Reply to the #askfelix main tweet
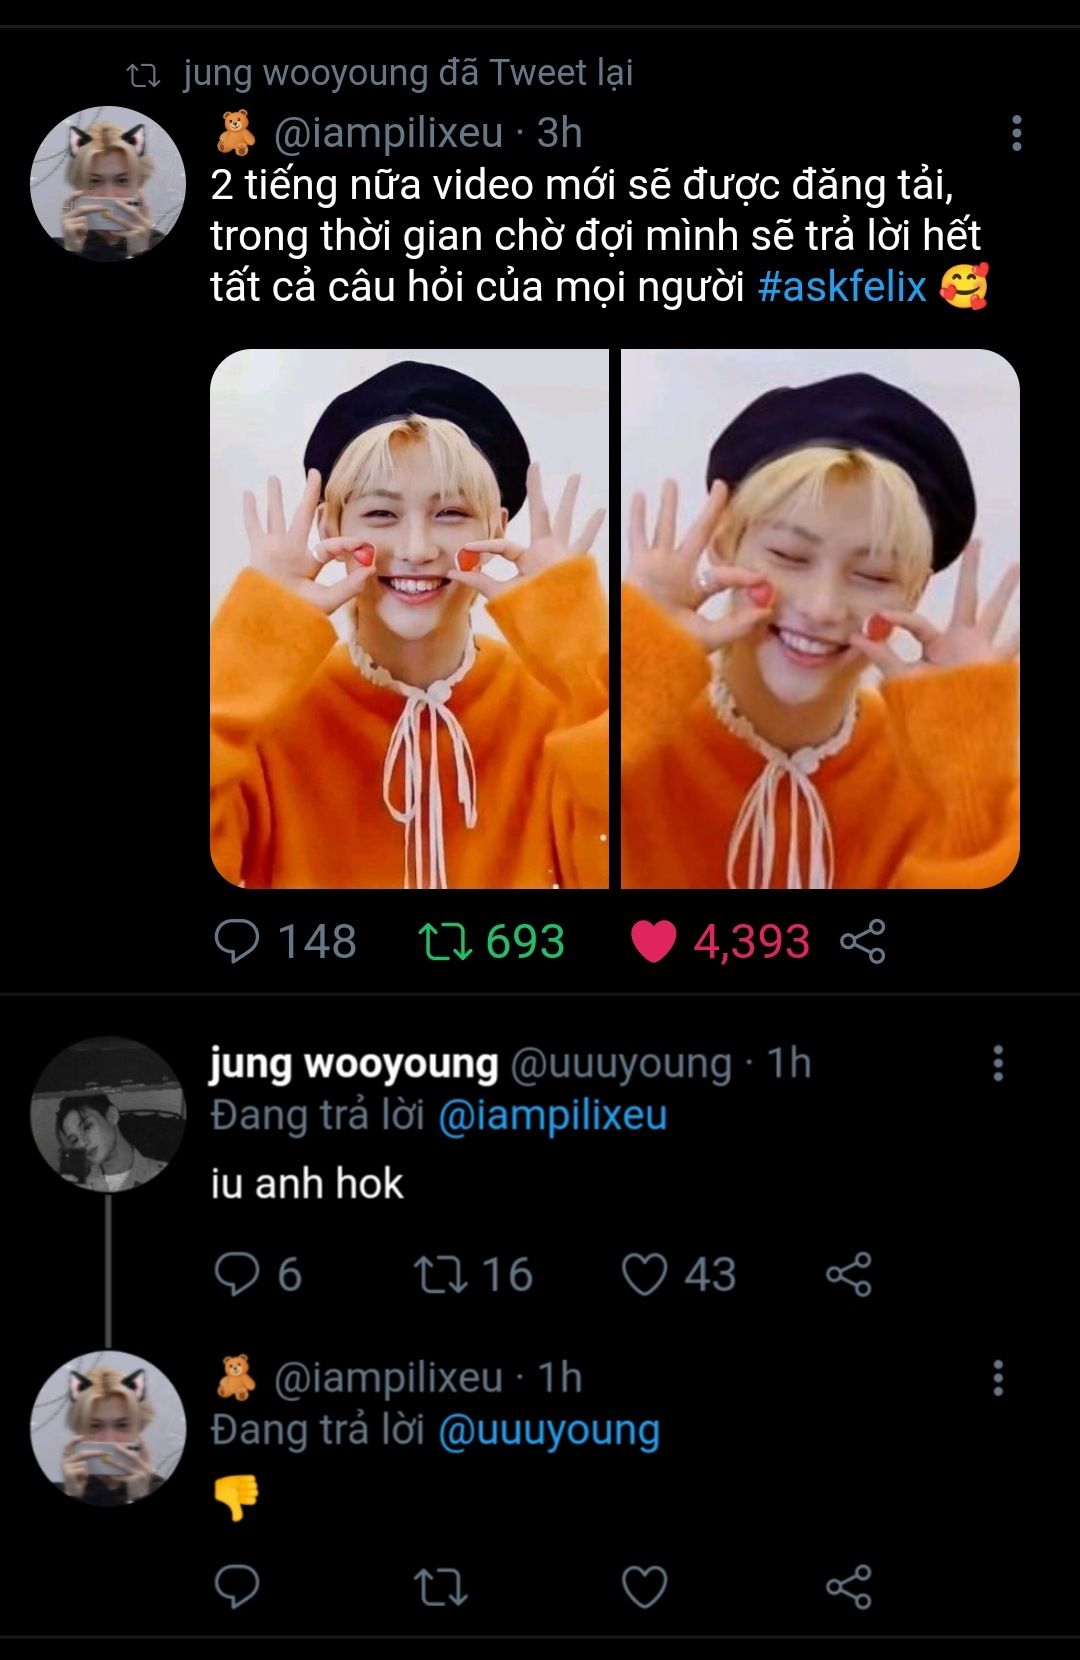 [237, 941]
